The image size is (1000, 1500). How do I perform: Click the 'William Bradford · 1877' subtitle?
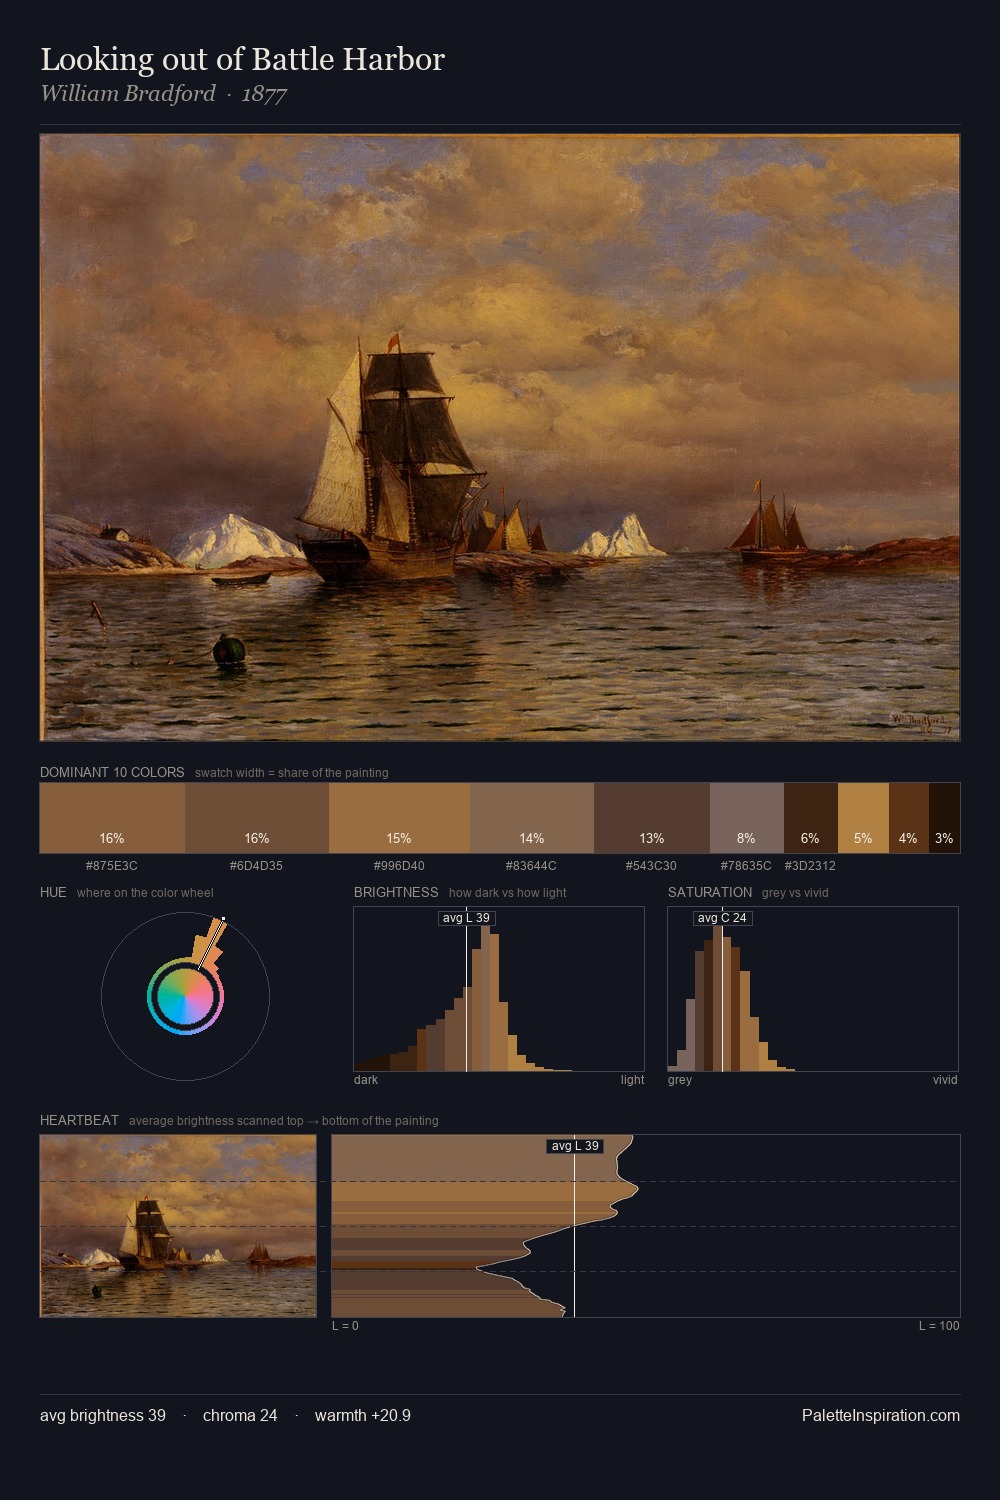[x=164, y=94]
